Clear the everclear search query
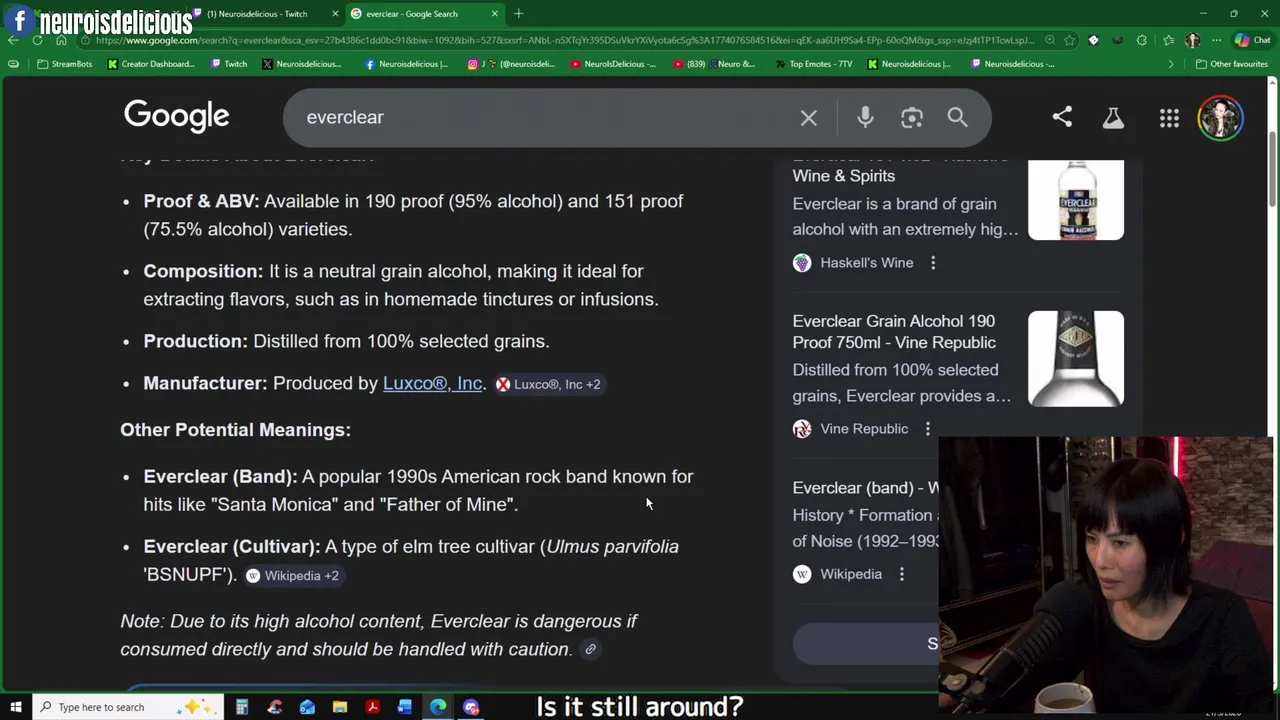The height and width of the screenshot is (720, 1280). pyautogui.click(x=808, y=118)
